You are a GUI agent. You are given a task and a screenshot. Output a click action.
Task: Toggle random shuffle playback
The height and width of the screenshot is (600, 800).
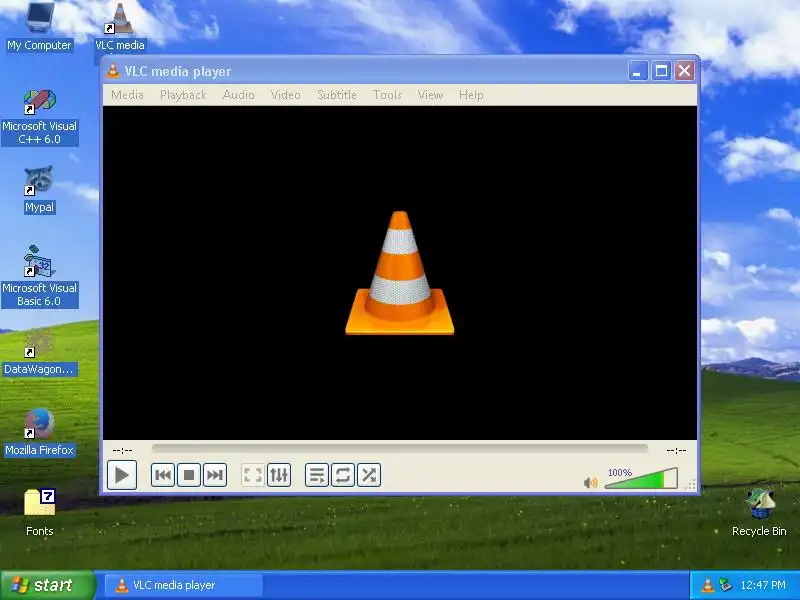[x=369, y=475]
